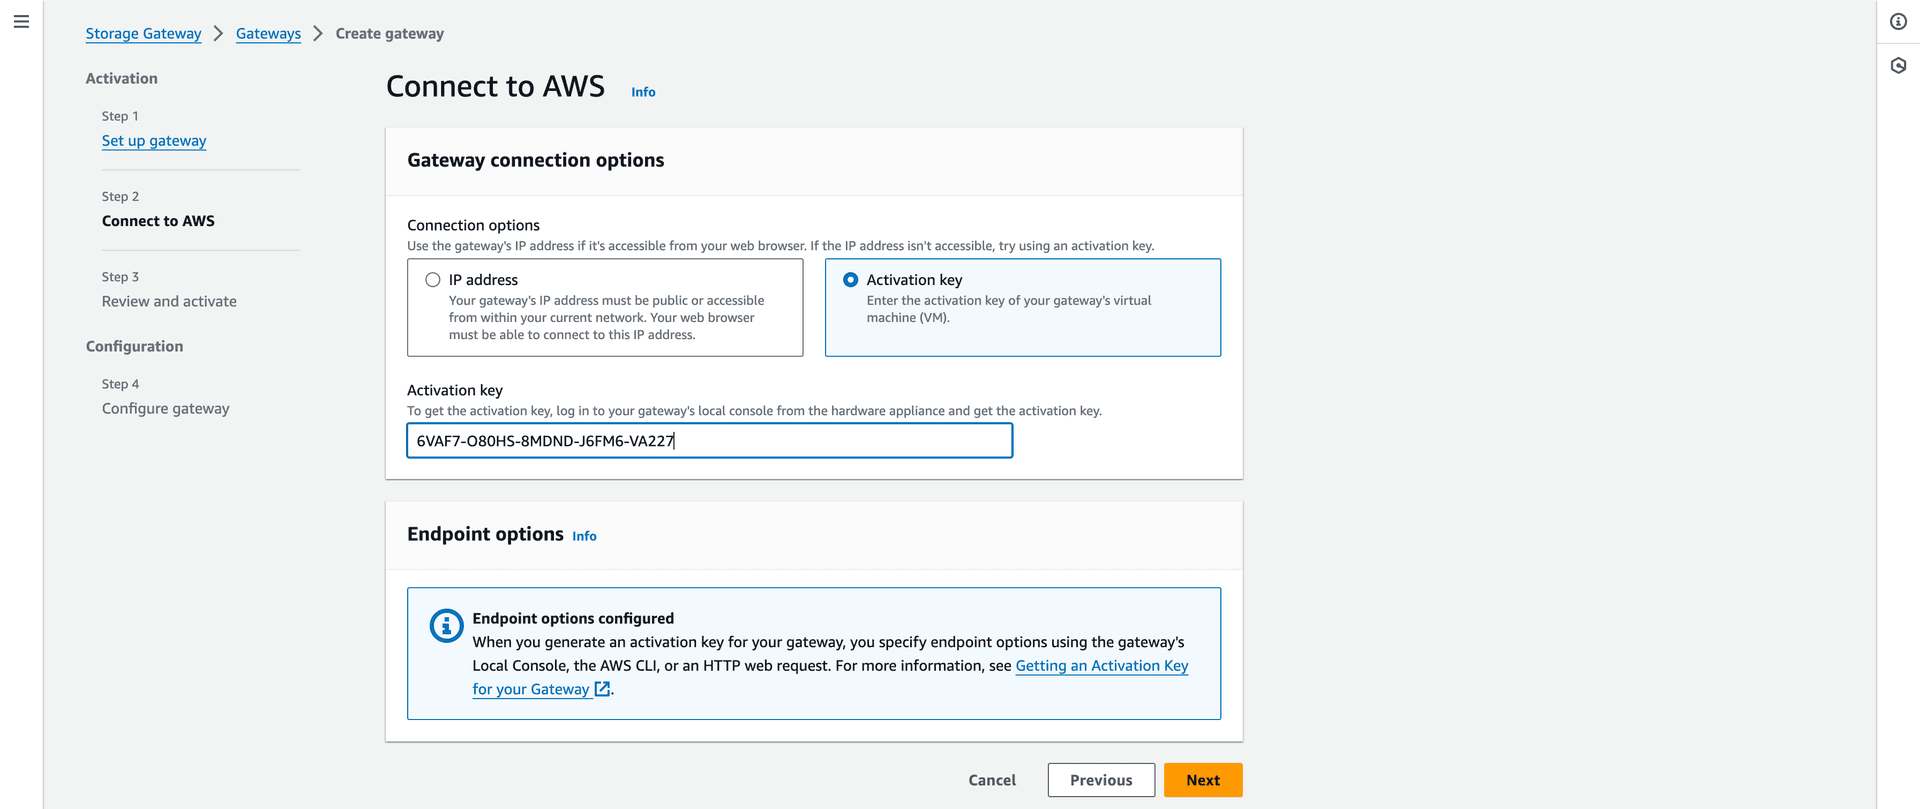Click the Activation key input field

point(710,441)
